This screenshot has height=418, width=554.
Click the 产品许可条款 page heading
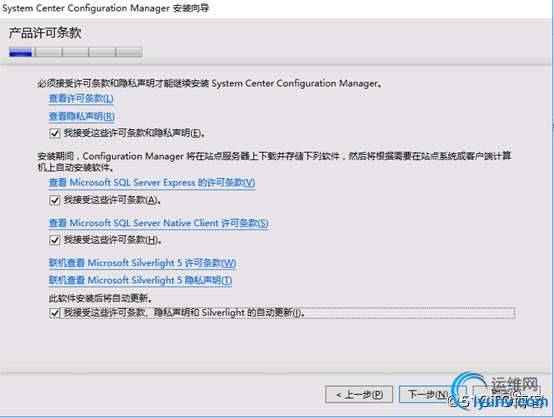(x=45, y=33)
